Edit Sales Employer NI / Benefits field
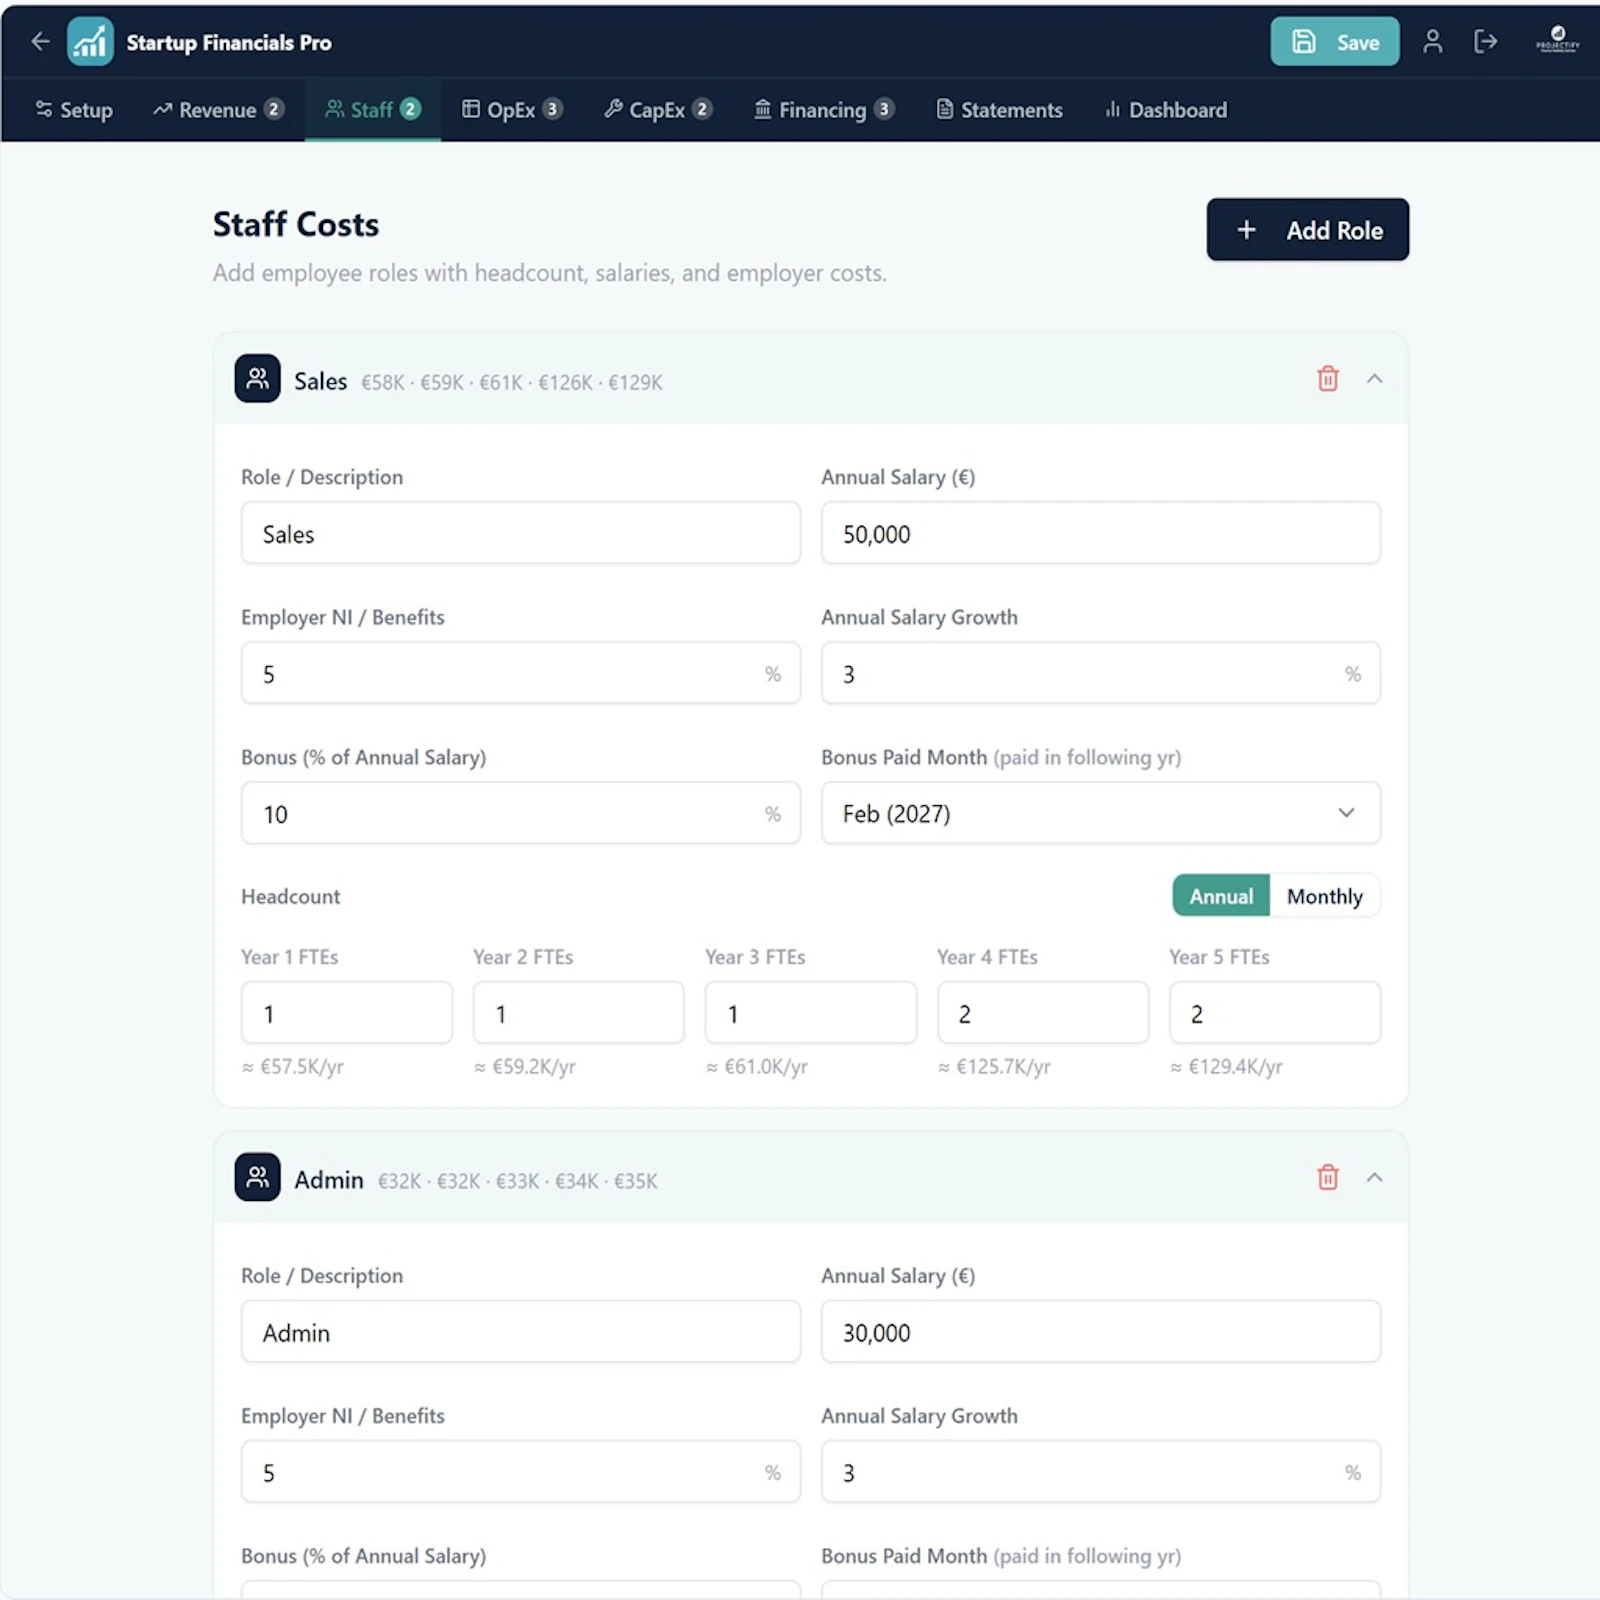 click(x=520, y=673)
